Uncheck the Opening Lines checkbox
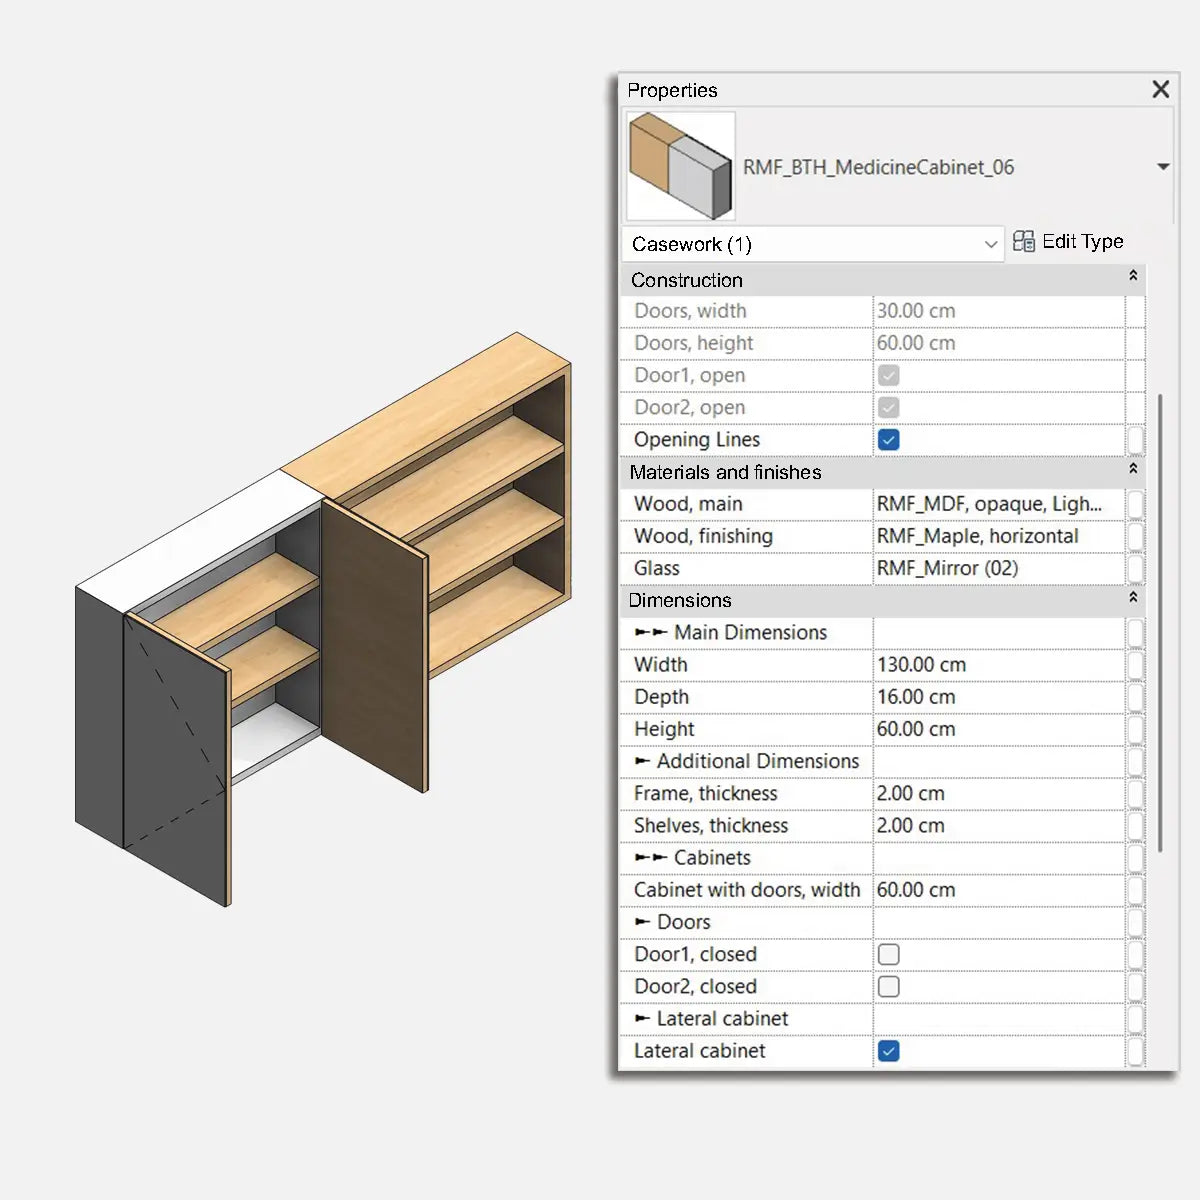This screenshot has width=1200, height=1200. click(888, 439)
